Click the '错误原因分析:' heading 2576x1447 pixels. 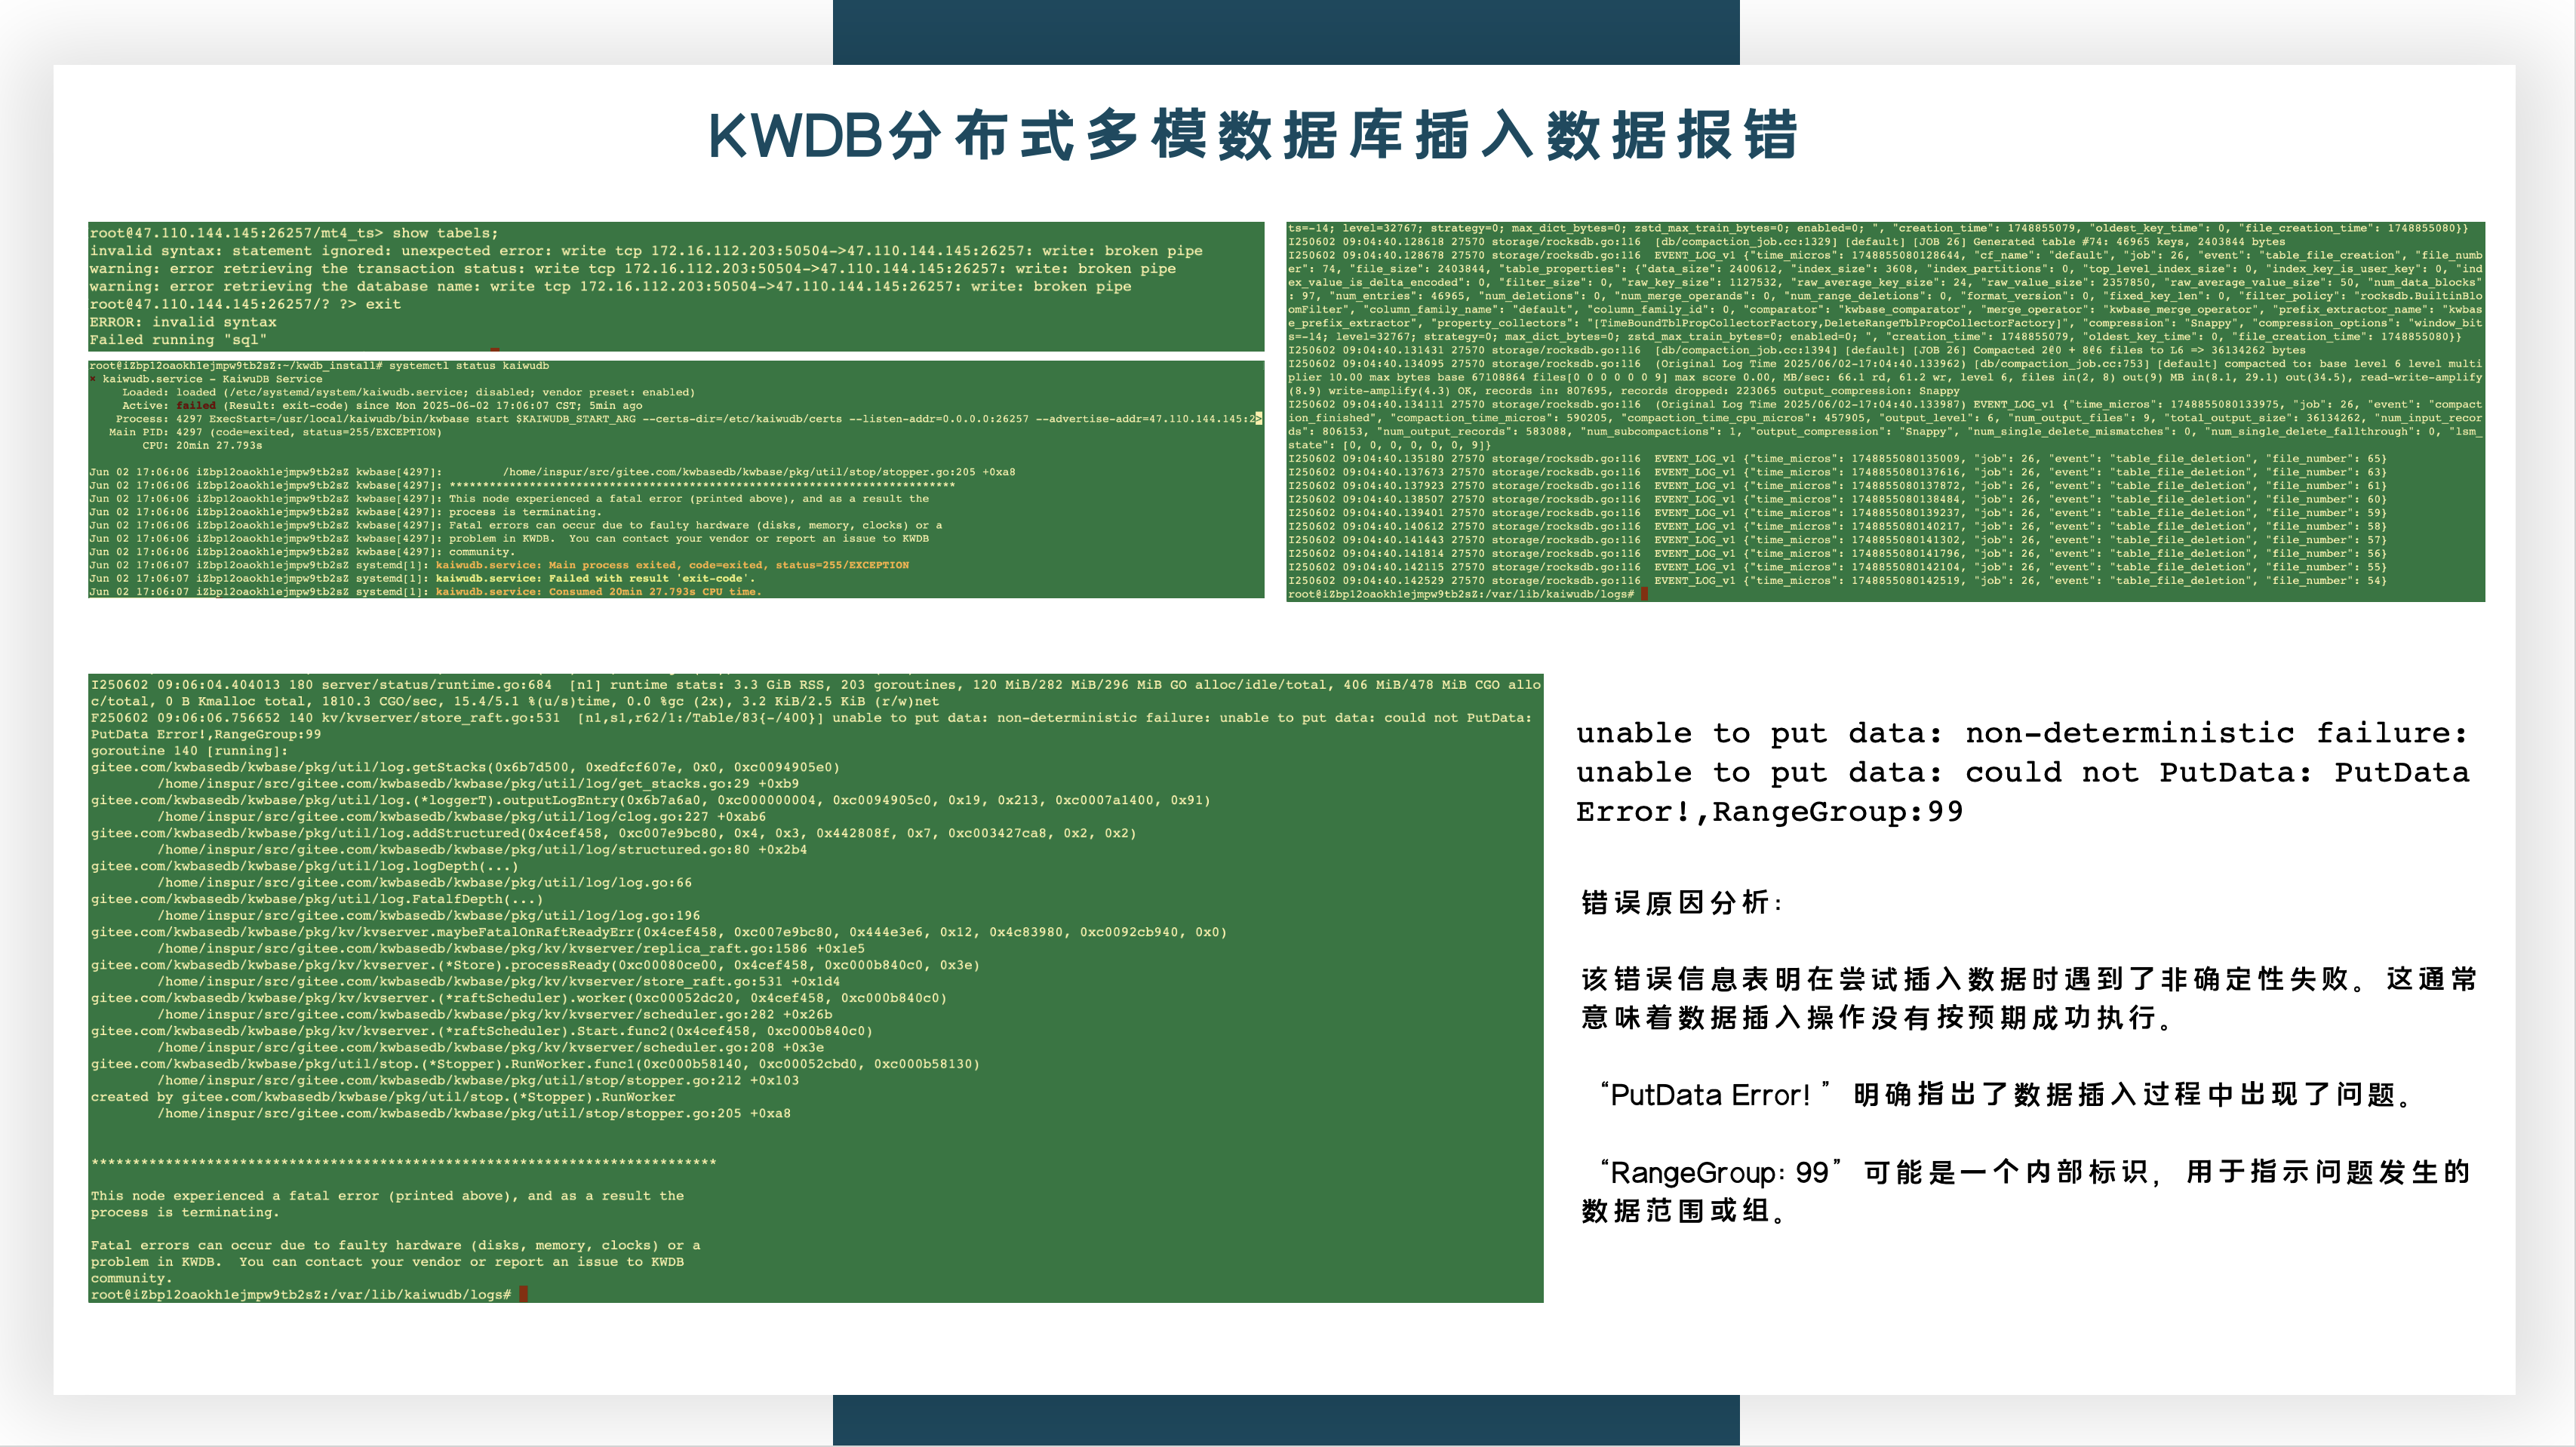tap(1681, 903)
